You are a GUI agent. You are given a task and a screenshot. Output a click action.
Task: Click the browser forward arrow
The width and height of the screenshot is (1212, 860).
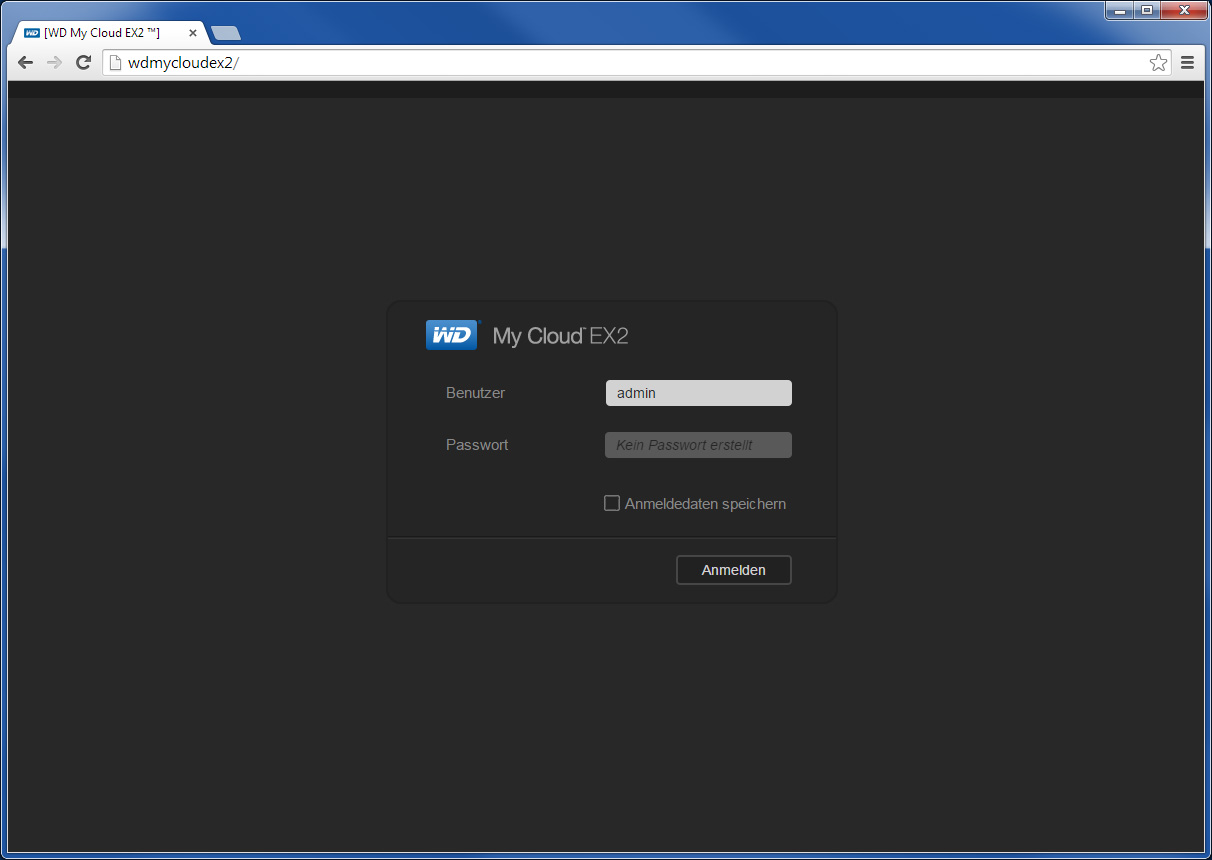point(55,63)
